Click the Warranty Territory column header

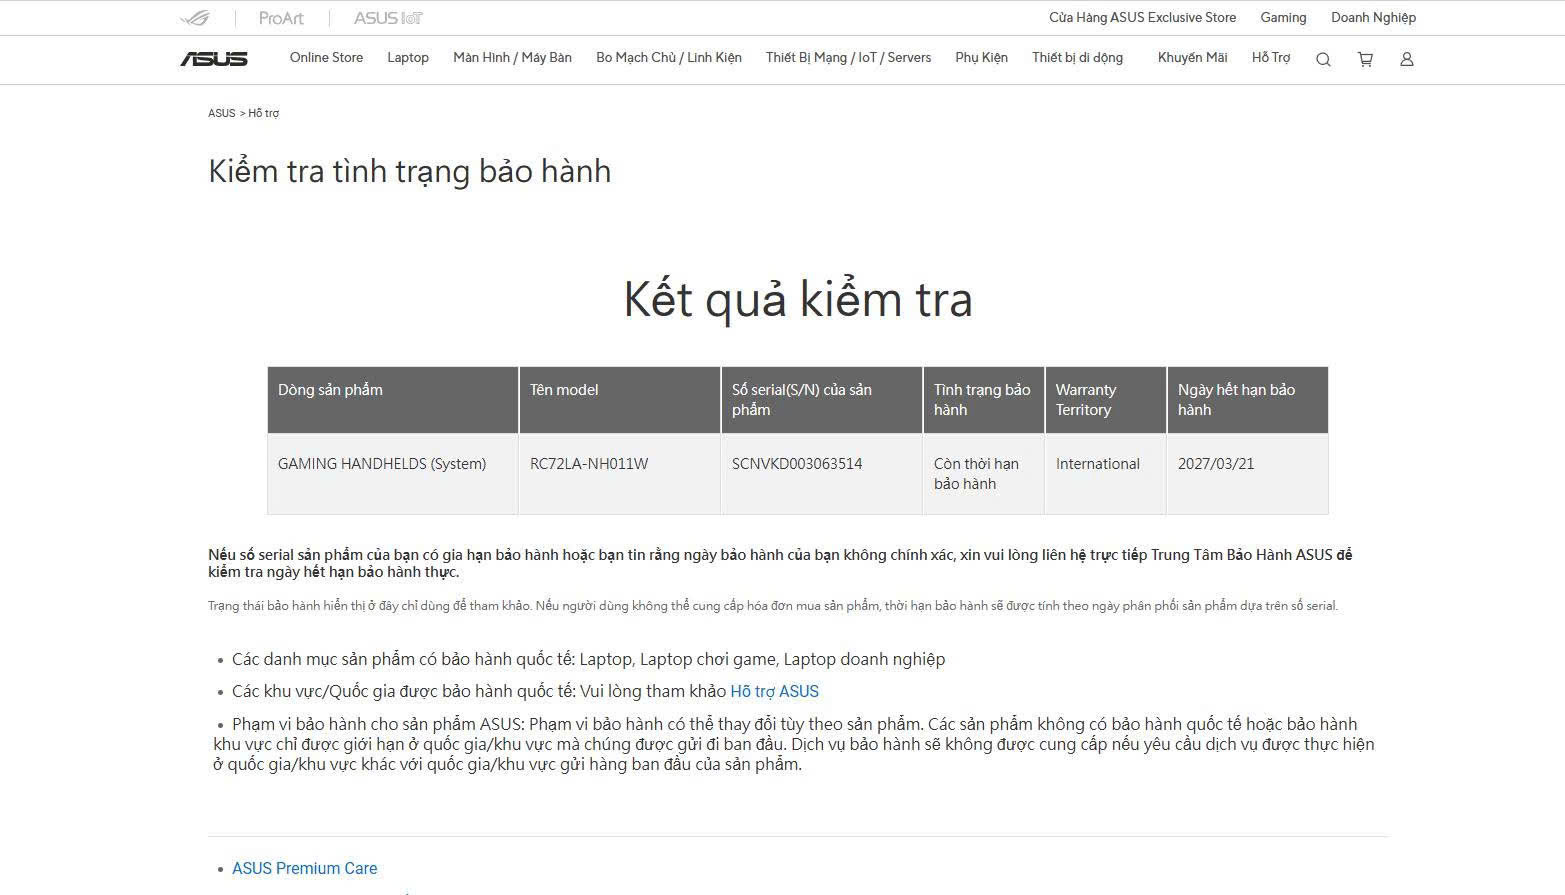click(x=1106, y=400)
